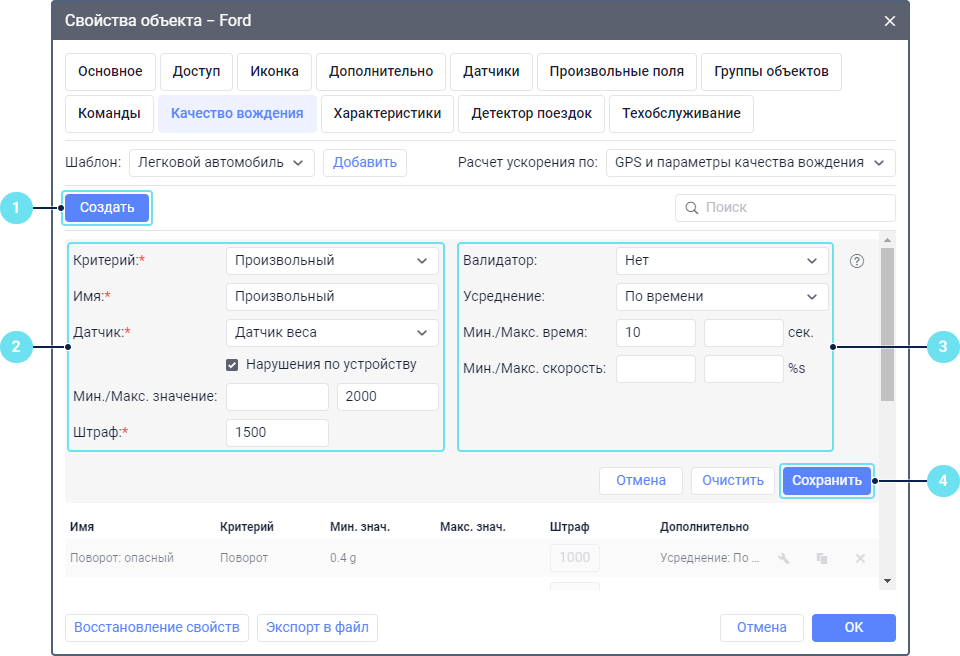Open the Иконка tab
The width and height of the screenshot is (960, 656).
pos(274,72)
